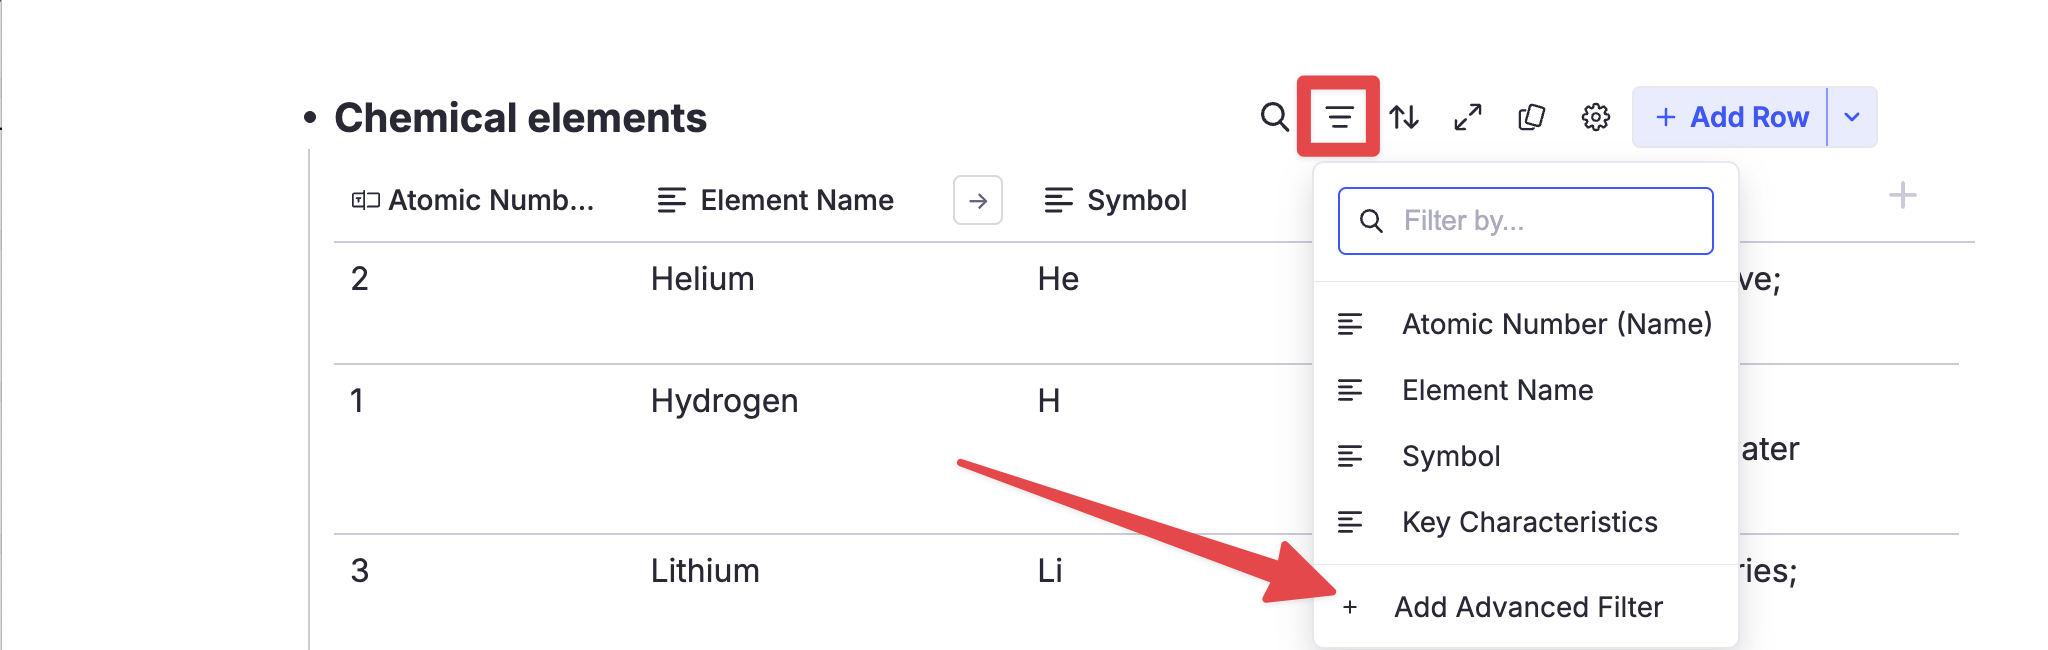This screenshot has height=650, width=2048.
Task: Click Add Advanced Filter
Action: 1528,607
